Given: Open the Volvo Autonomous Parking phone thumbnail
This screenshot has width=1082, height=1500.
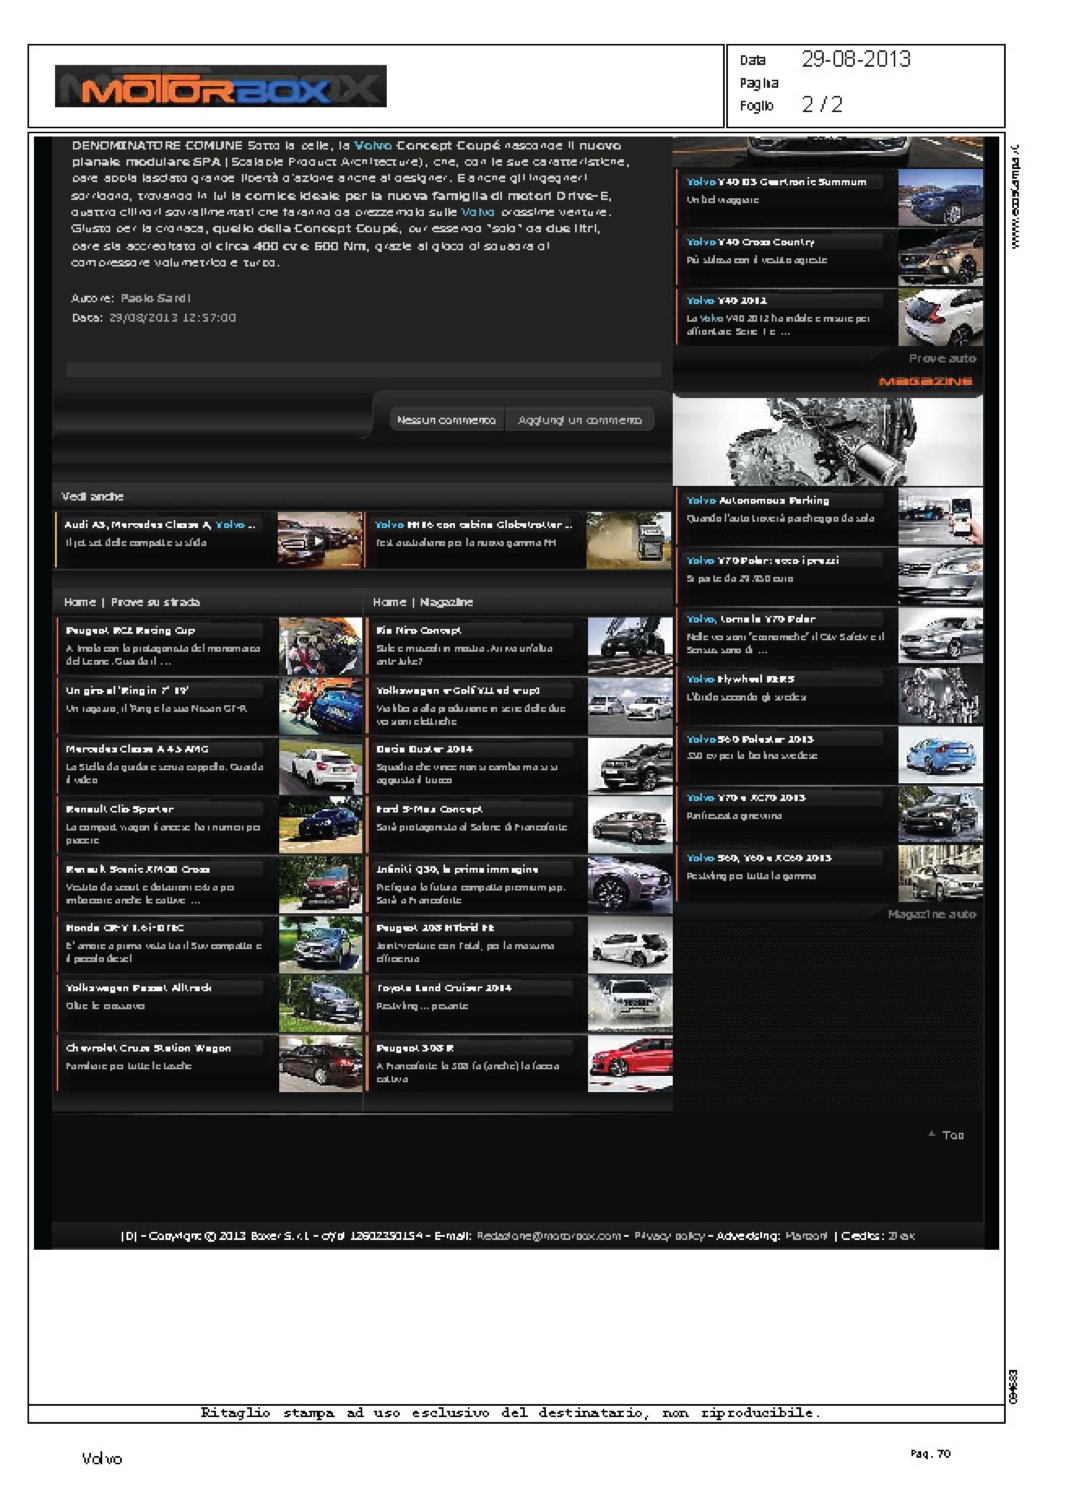Looking at the screenshot, I should point(939,516).
